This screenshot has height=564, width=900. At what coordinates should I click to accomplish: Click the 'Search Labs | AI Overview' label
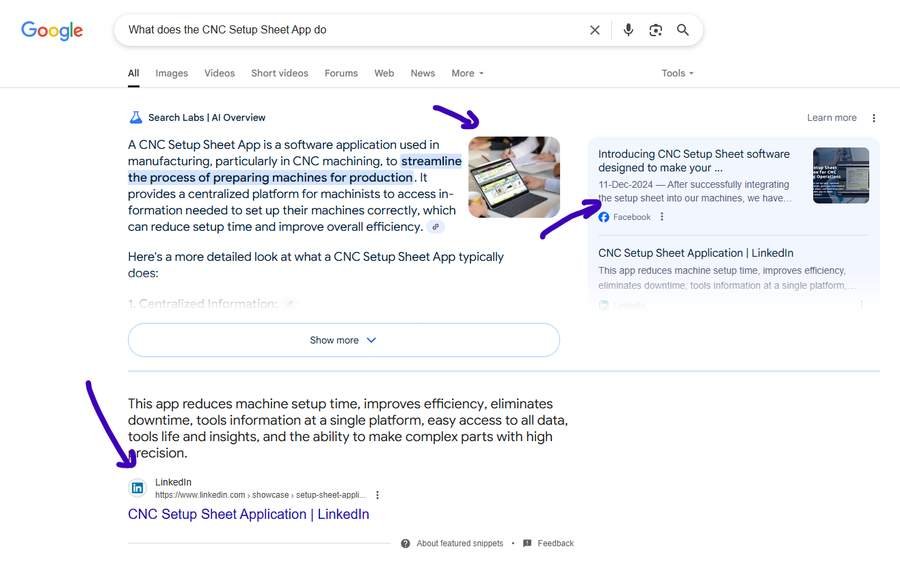pyautogui.click(x=207, y=118)
